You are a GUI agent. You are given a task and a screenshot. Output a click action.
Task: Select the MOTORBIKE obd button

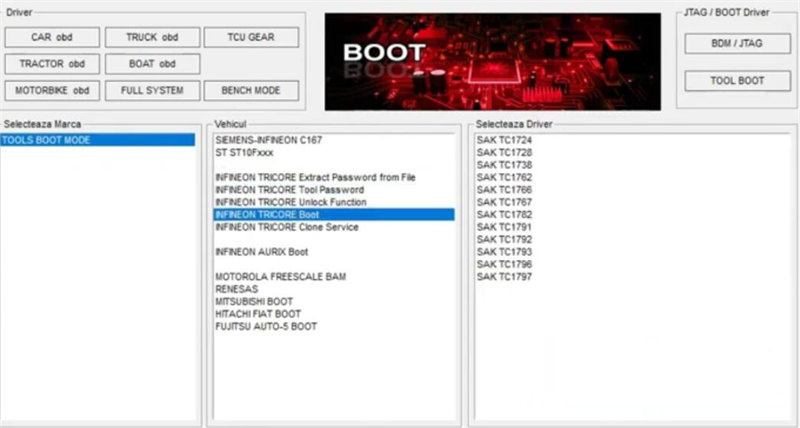pos(52,90)
